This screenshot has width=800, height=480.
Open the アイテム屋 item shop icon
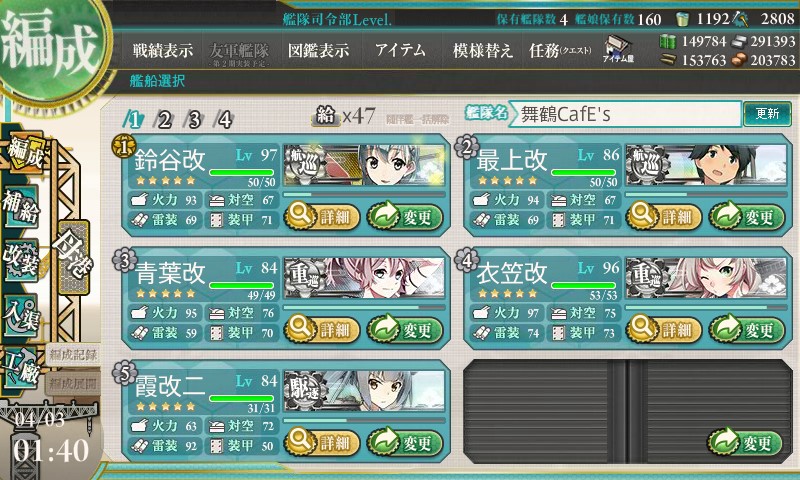coord(618,49)
